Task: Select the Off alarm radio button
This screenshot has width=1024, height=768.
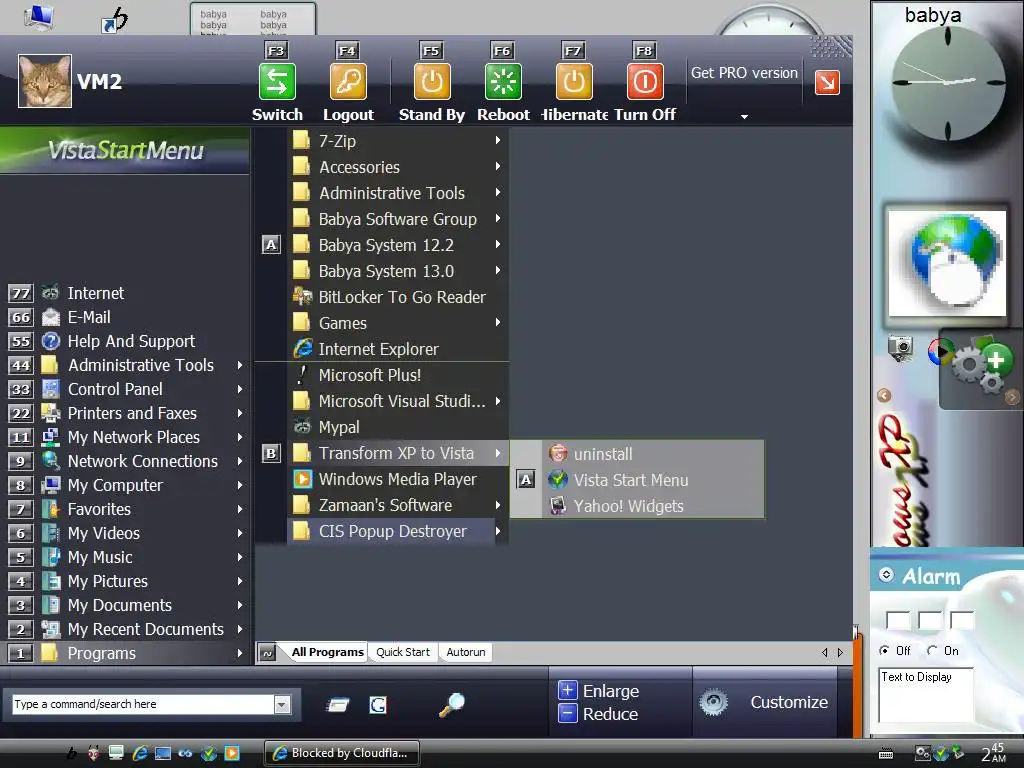Action: (884, 650)
